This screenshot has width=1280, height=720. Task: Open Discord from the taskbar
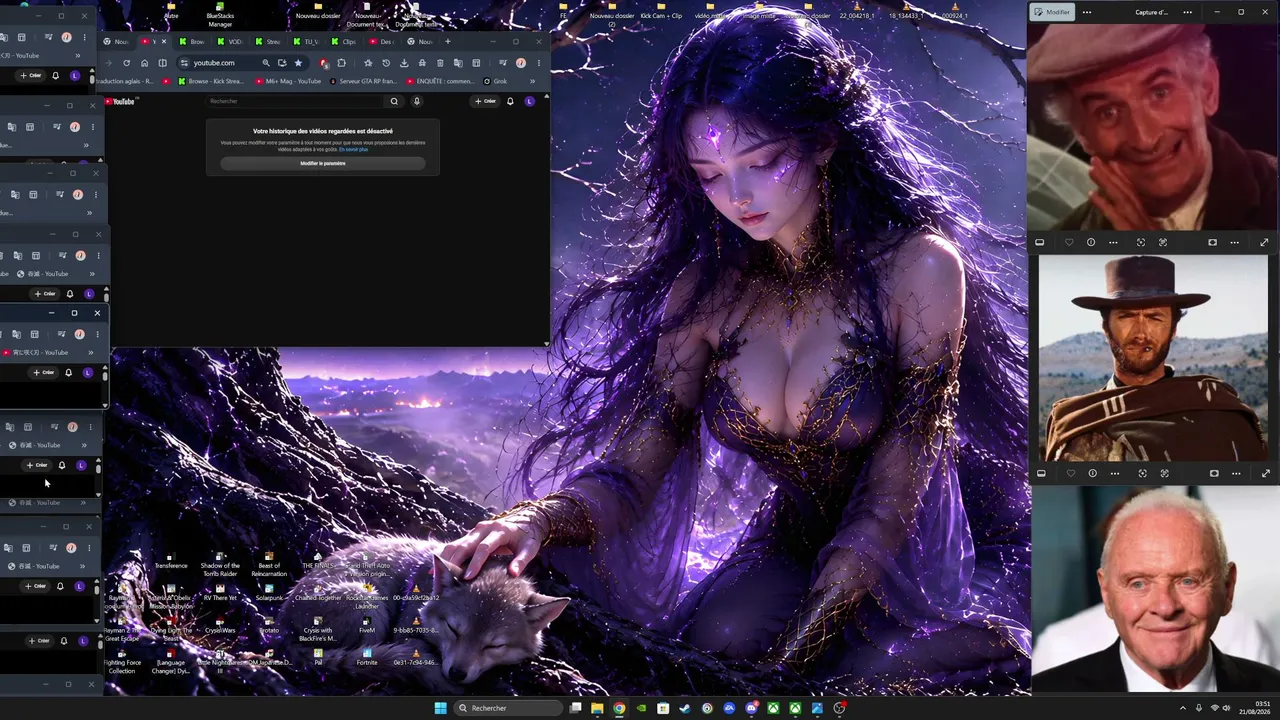pyautogui.click(x=751, y=708)
